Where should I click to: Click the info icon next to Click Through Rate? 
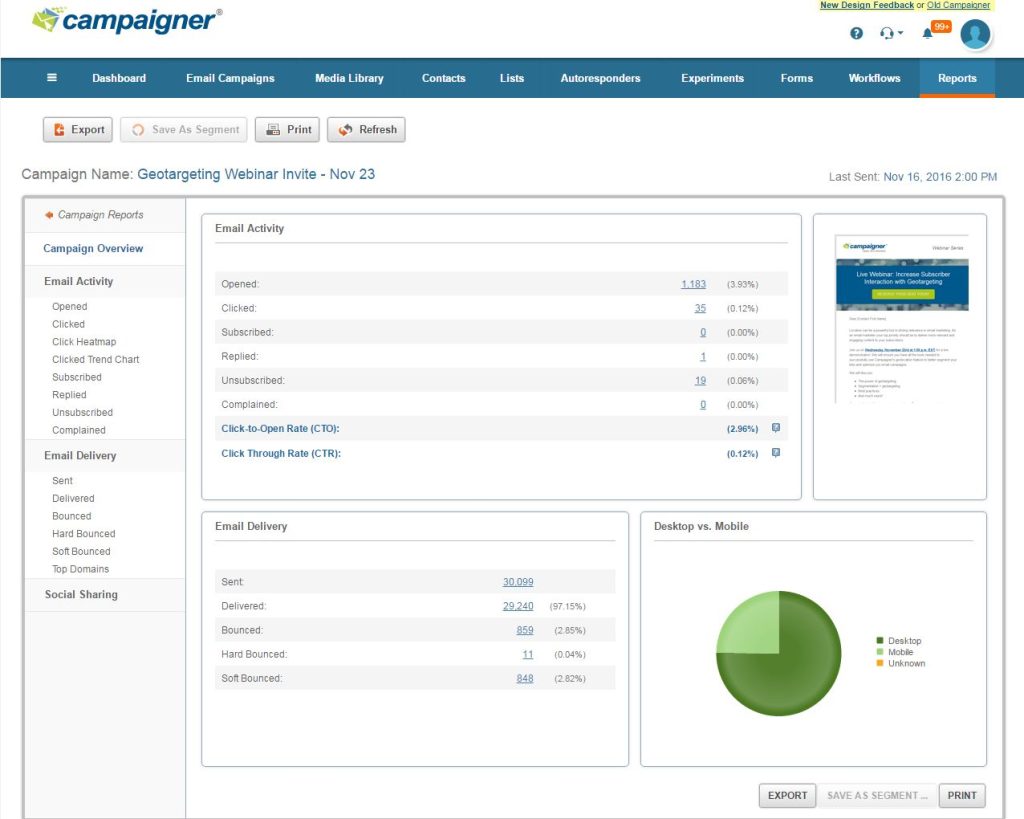774,452
